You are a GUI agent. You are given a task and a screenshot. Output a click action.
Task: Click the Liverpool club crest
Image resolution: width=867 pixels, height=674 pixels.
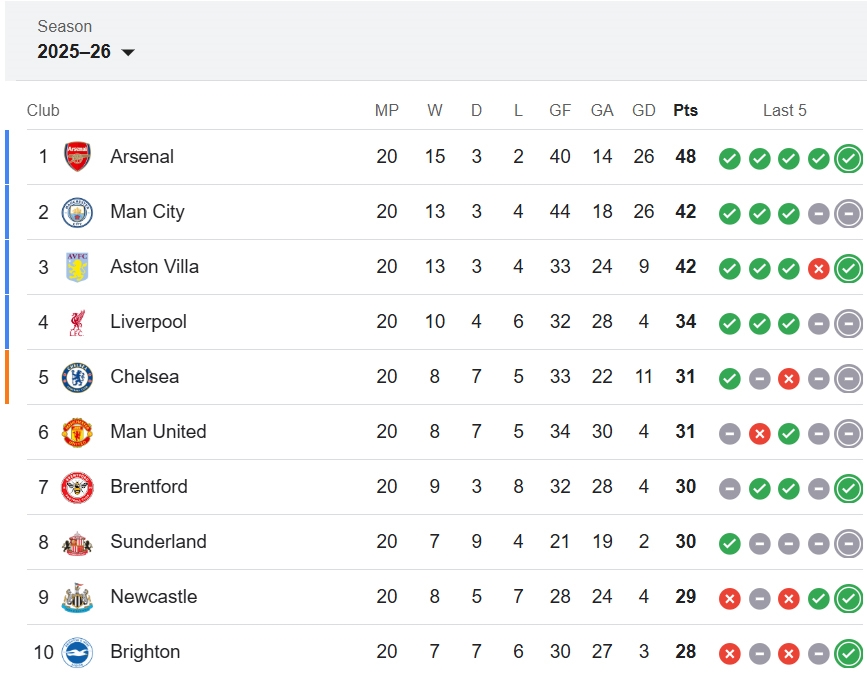pyautogui.click(x=77, y=322)
